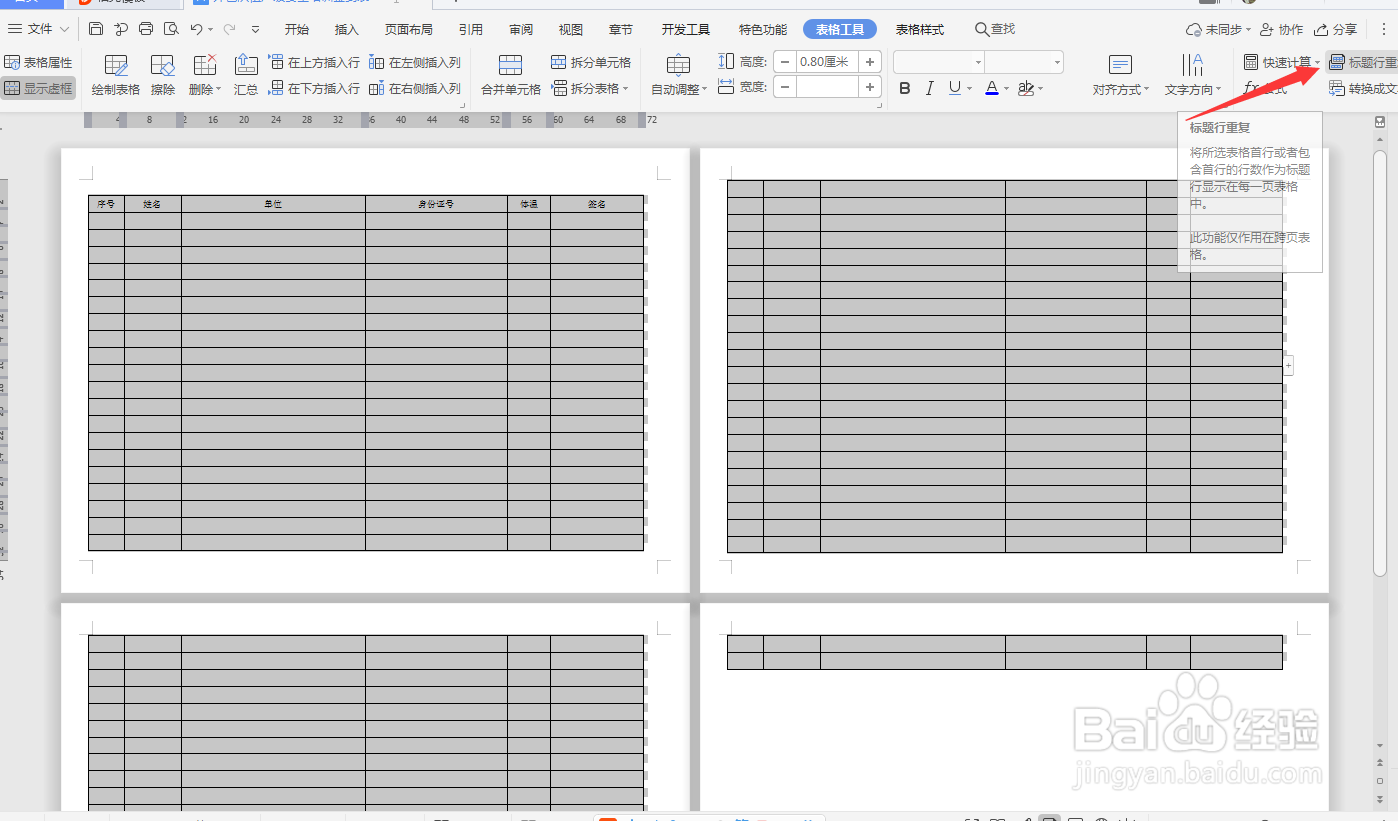Open the File (文件) menu

39,29
